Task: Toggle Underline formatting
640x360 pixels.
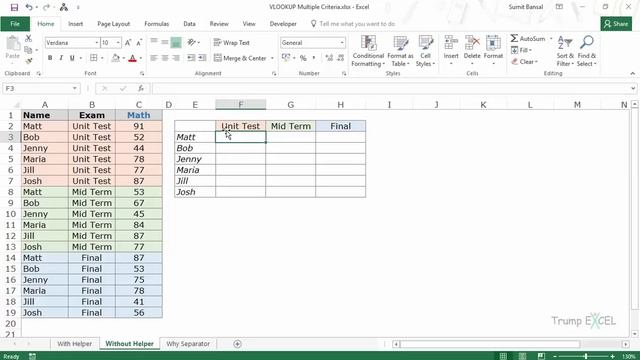Action: [72, 58]
